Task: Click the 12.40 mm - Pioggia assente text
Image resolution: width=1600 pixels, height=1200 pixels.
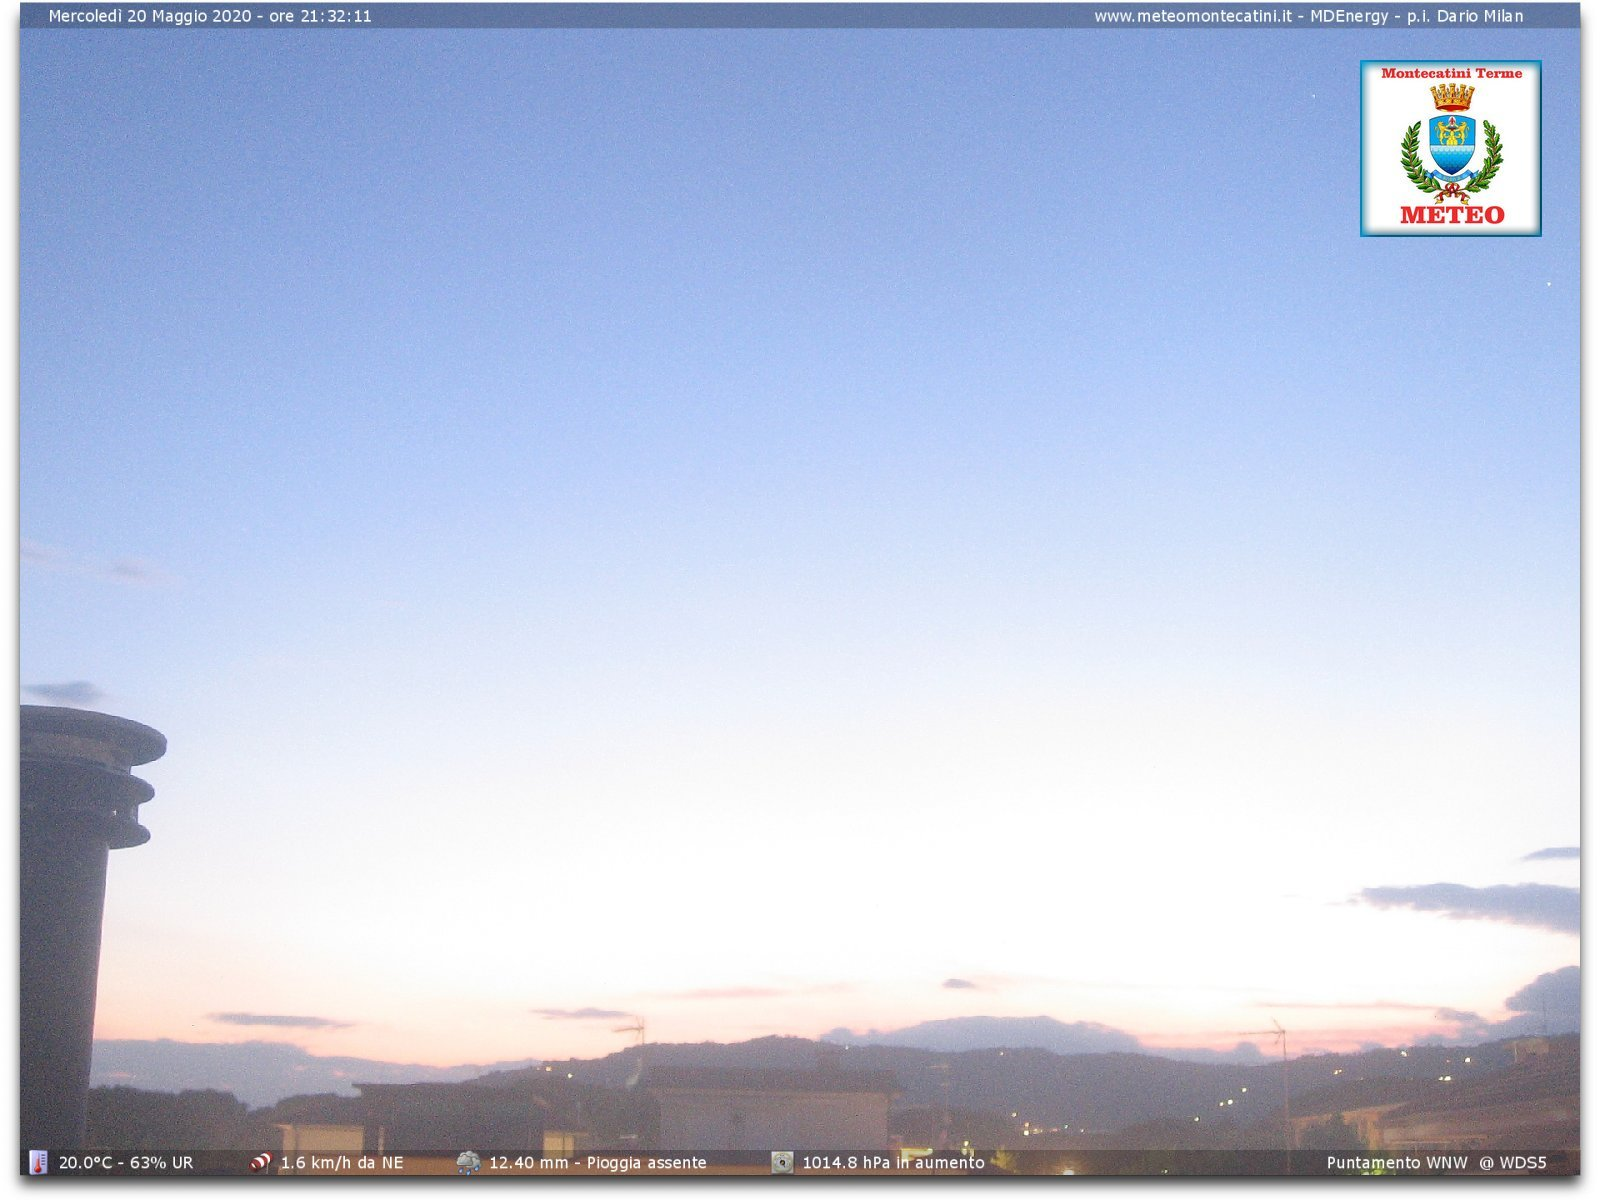Action: tap(597, 1162)
